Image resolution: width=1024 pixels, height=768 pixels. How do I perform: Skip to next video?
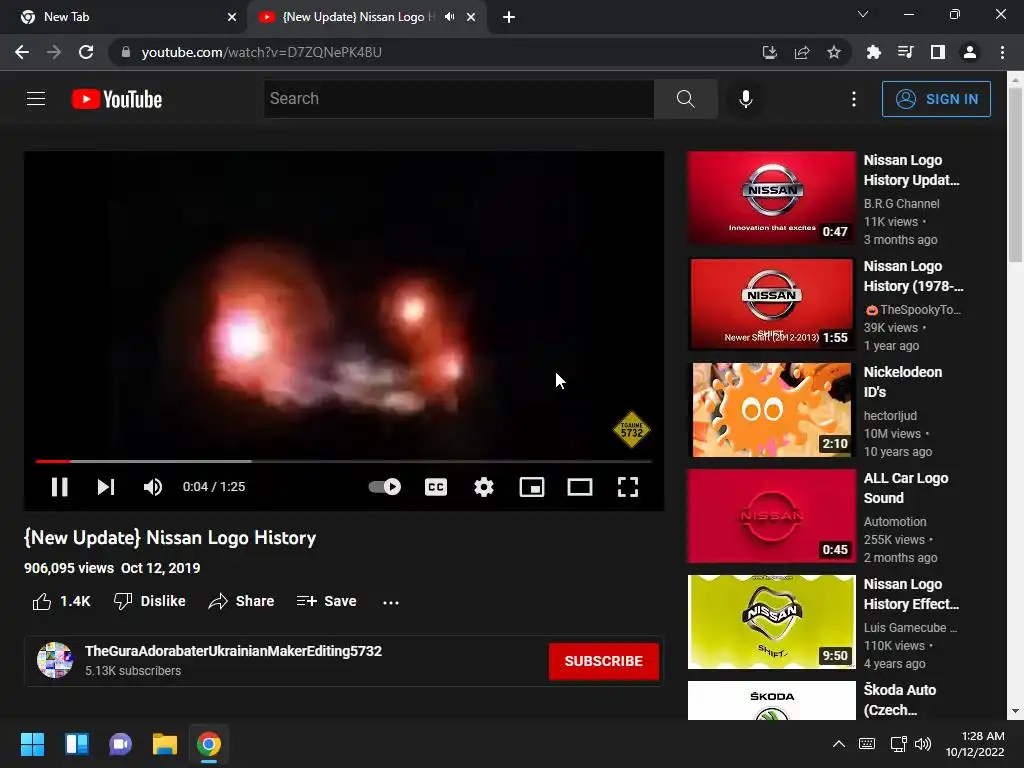106,487
